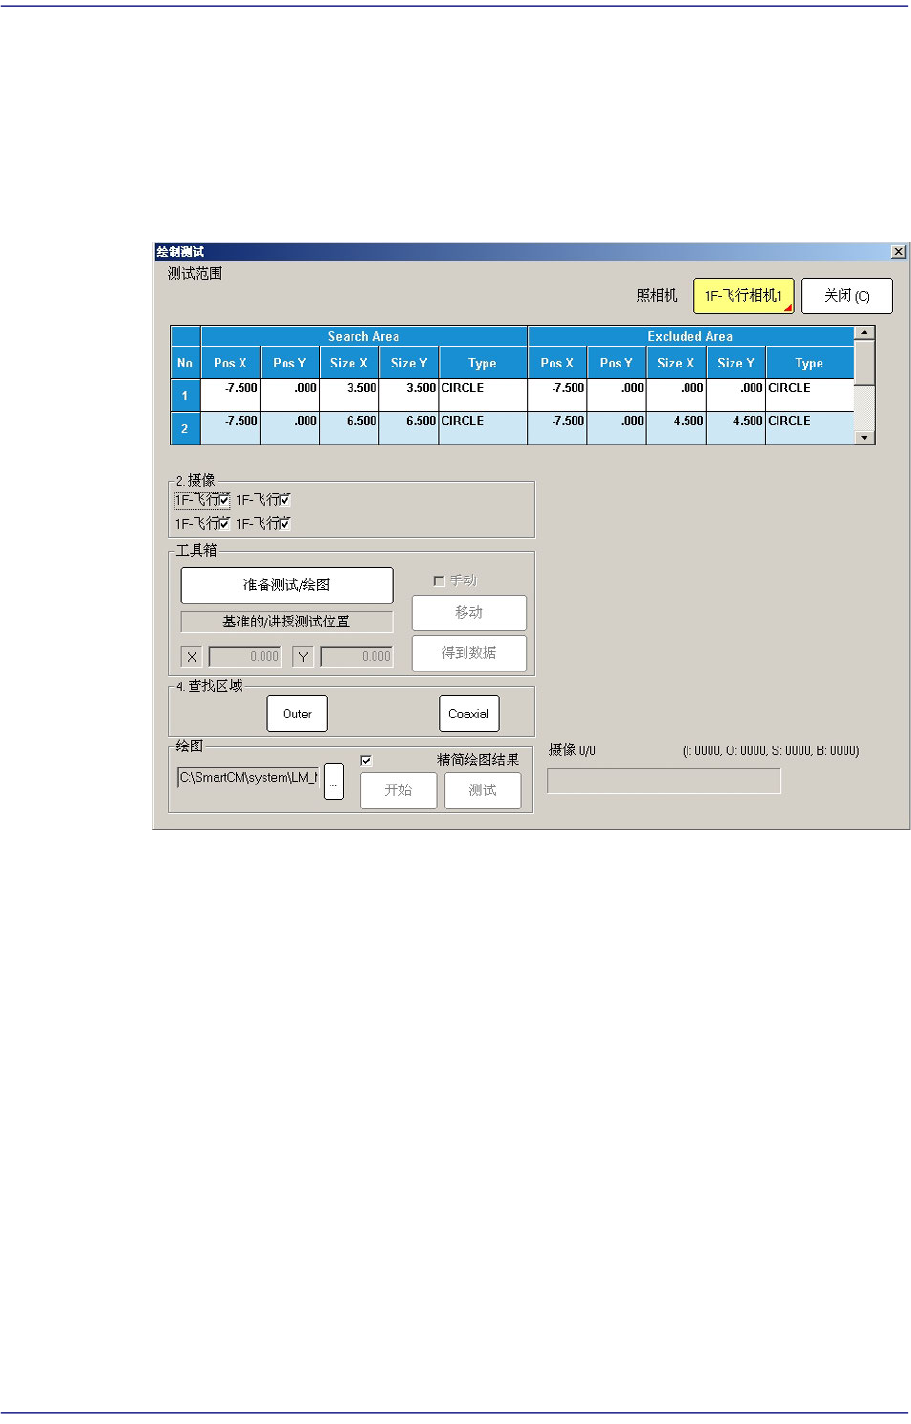Toggle the focused first 1F-飞行 checkbox, top row
911x1424 pixels.
224,500
